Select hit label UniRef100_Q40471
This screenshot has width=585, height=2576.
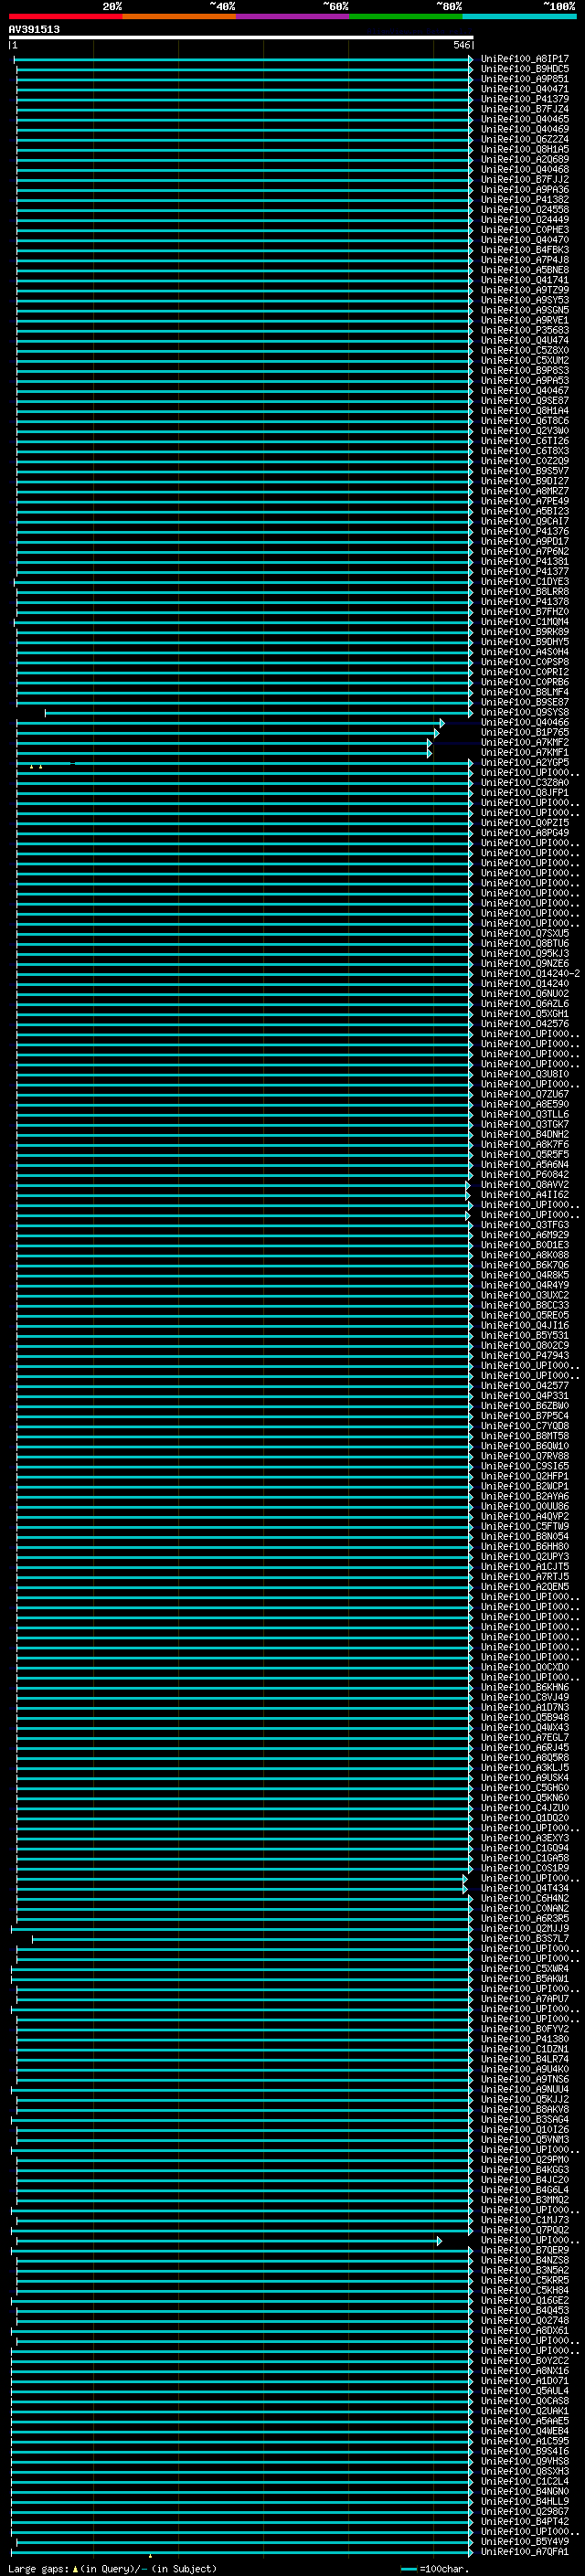point(524,89)
